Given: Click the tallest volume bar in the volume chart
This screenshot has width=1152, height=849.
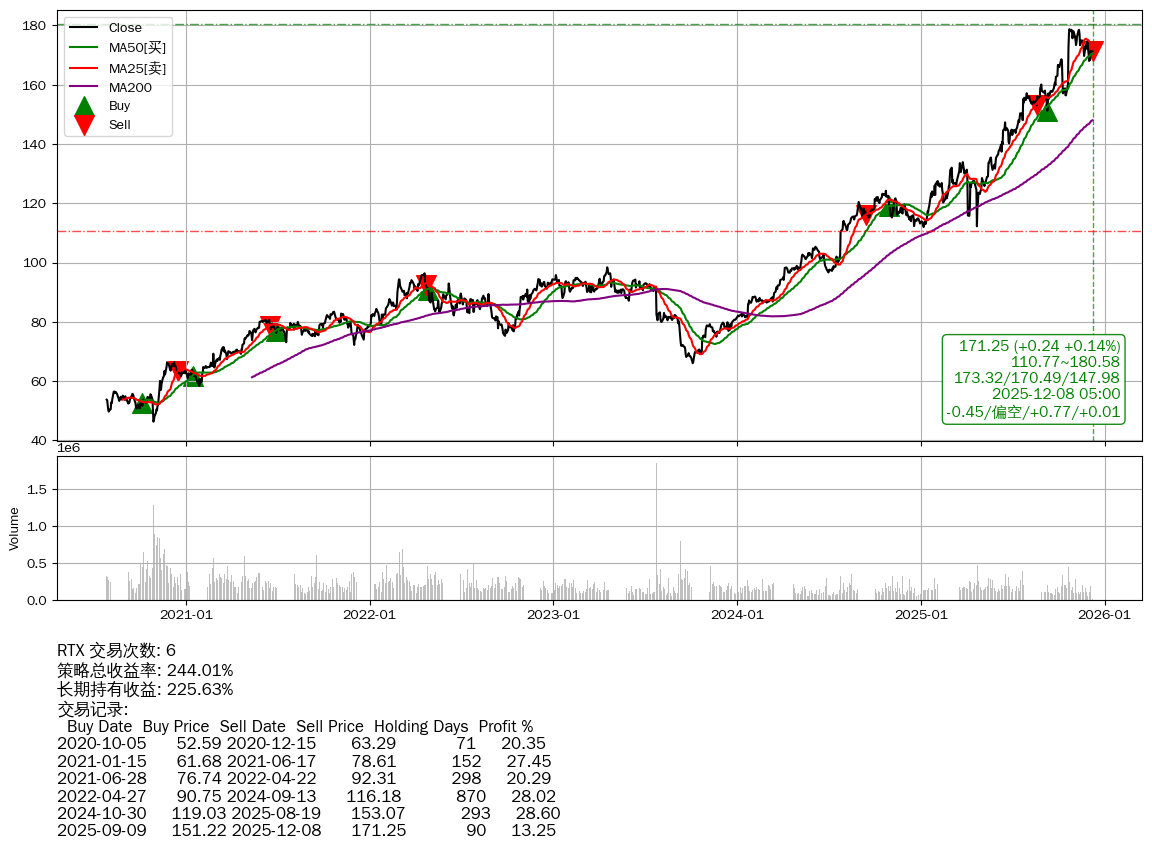Looking at the screenshot, I should coord(657,530).
